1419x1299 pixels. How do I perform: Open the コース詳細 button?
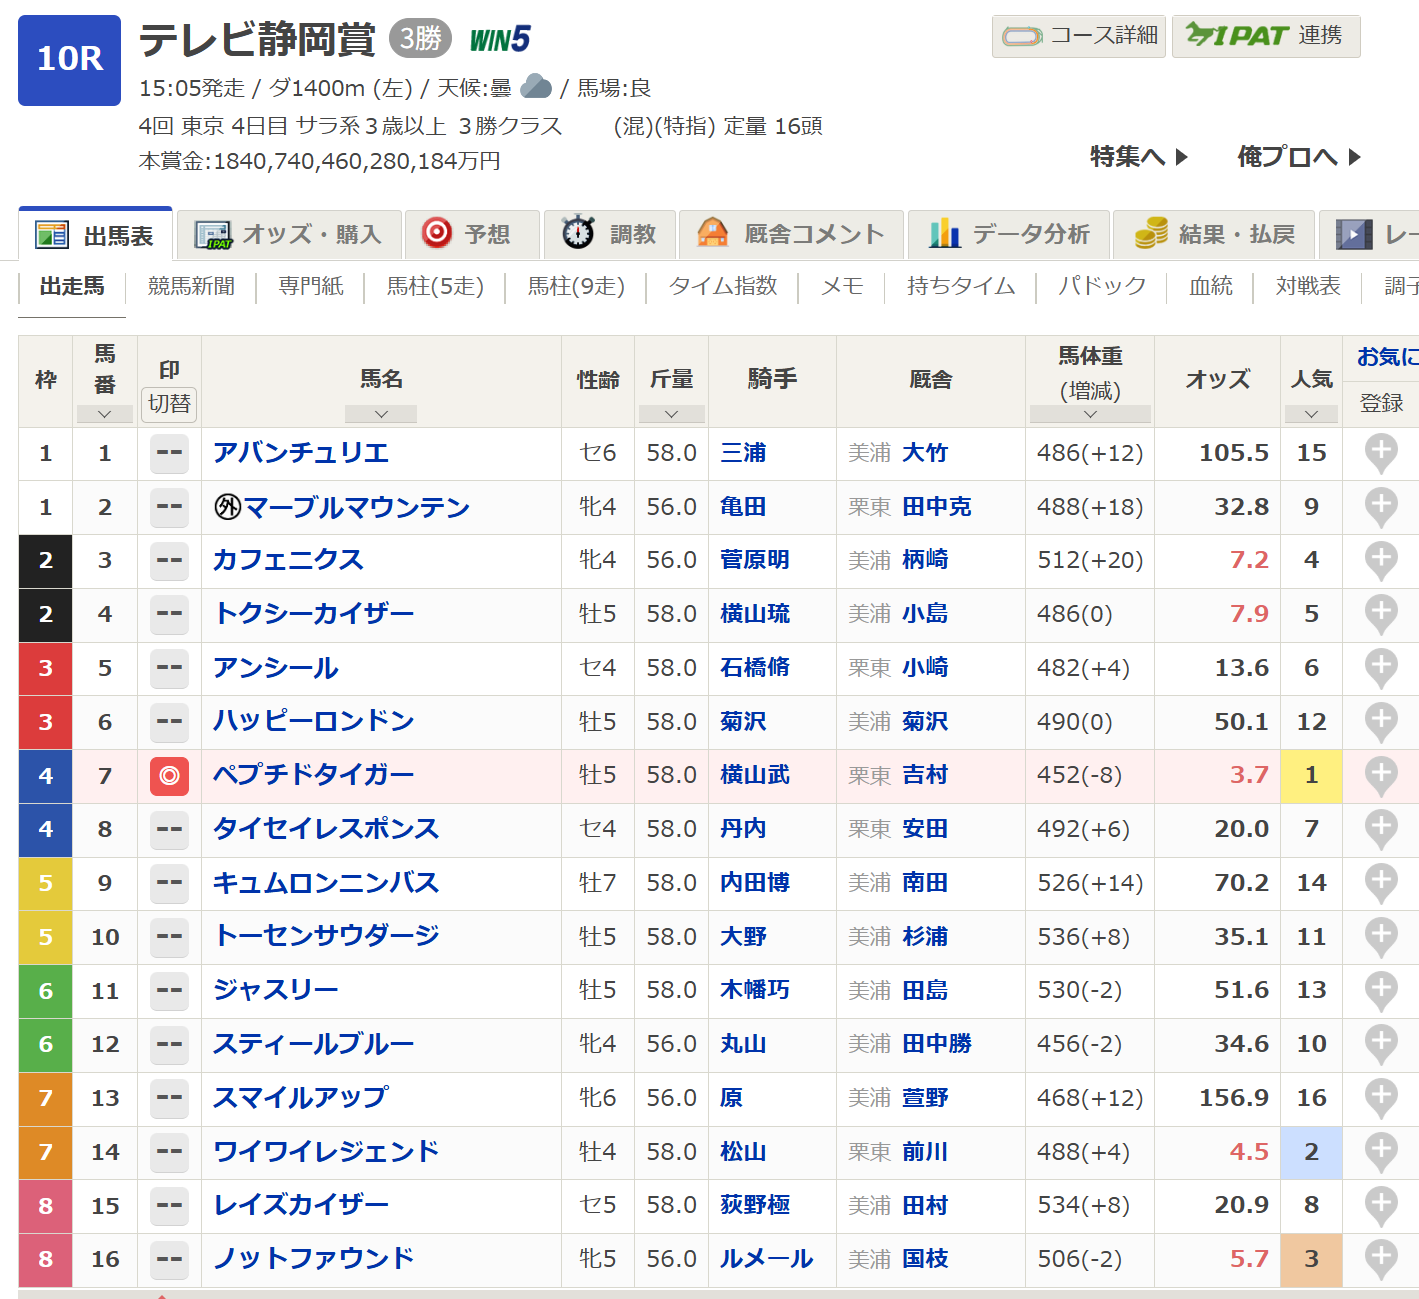coord(1079,37)
